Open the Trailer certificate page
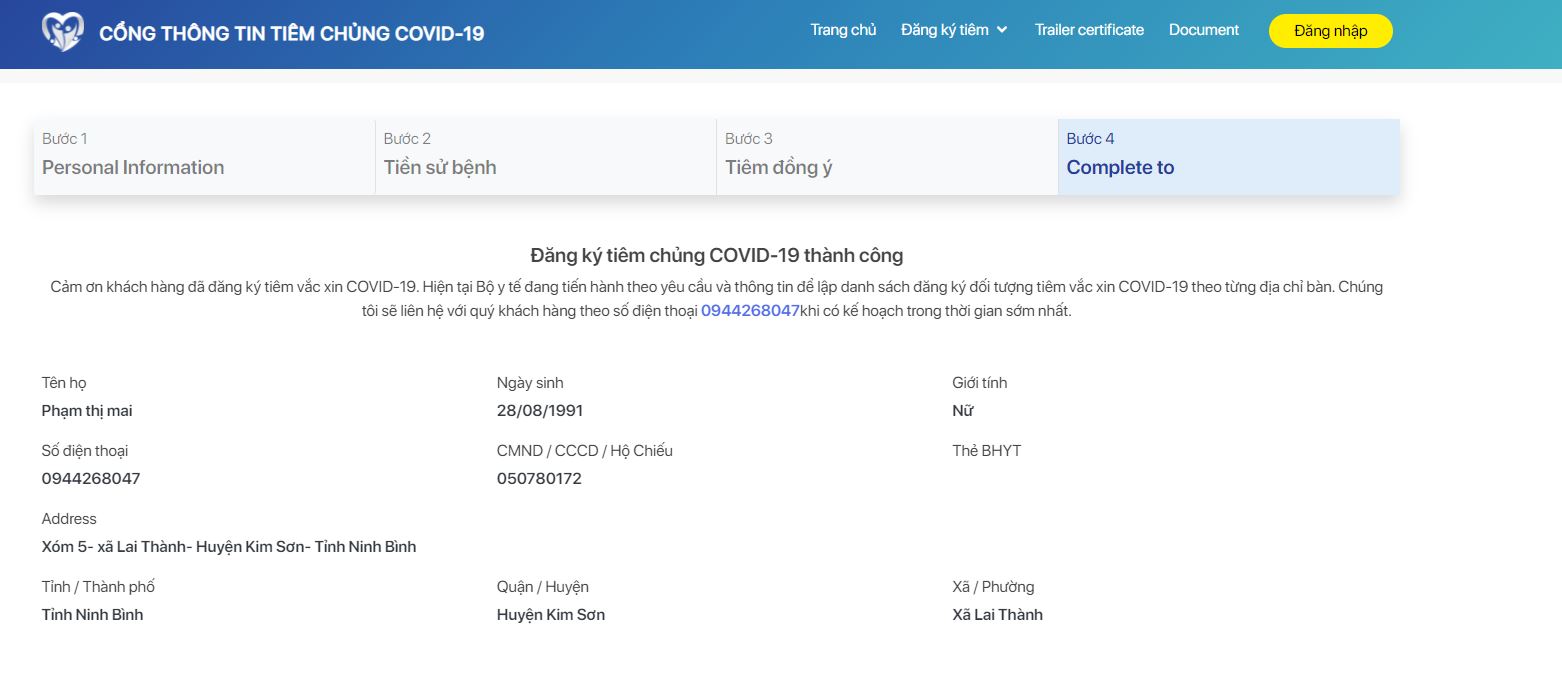 click(x=1089, y=30)
